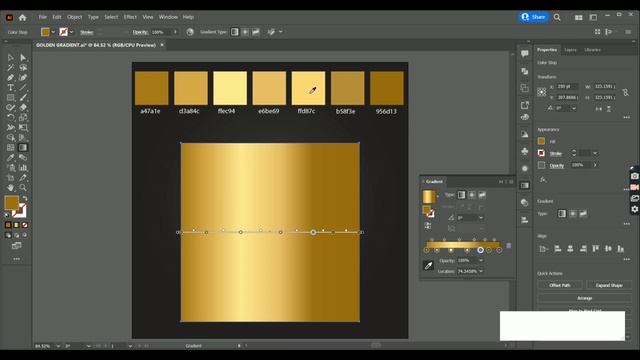Screen dimensions: 640x360
Task: Select the Paintbrush tool
Action: pos(23,98)
